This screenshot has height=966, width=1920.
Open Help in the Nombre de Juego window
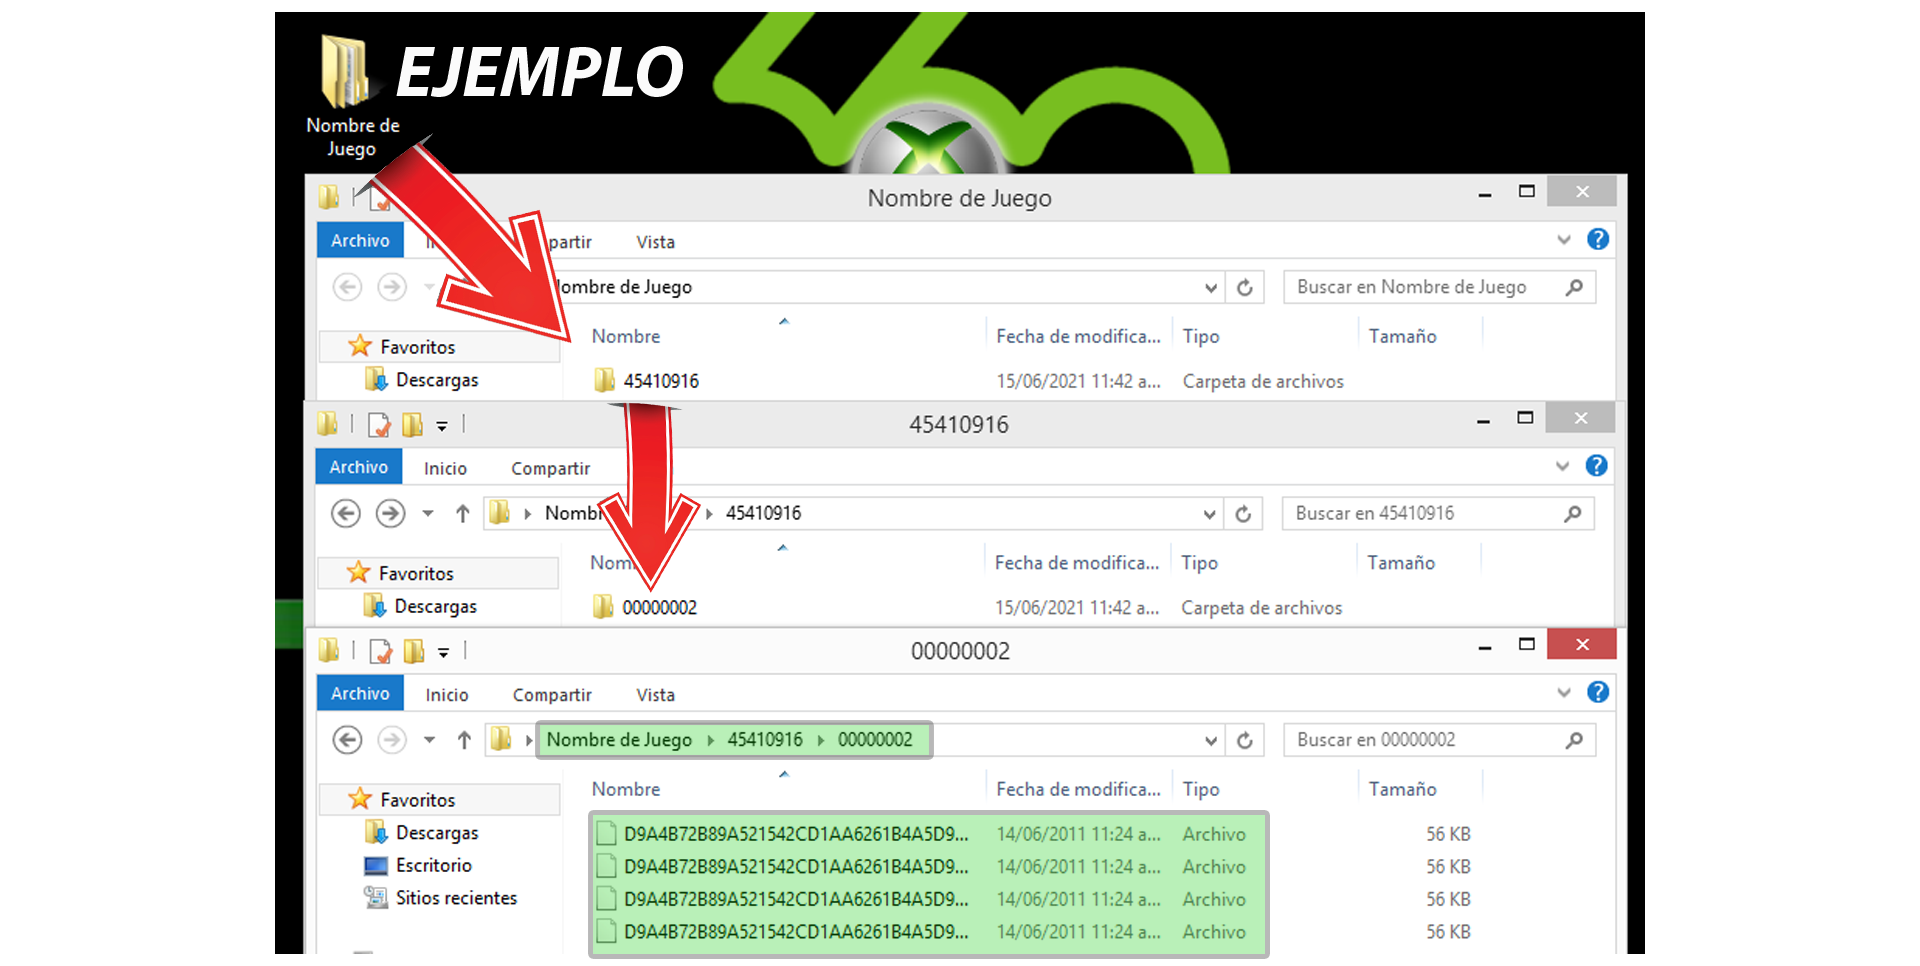pyautogui.click(x=1598, y=239)
